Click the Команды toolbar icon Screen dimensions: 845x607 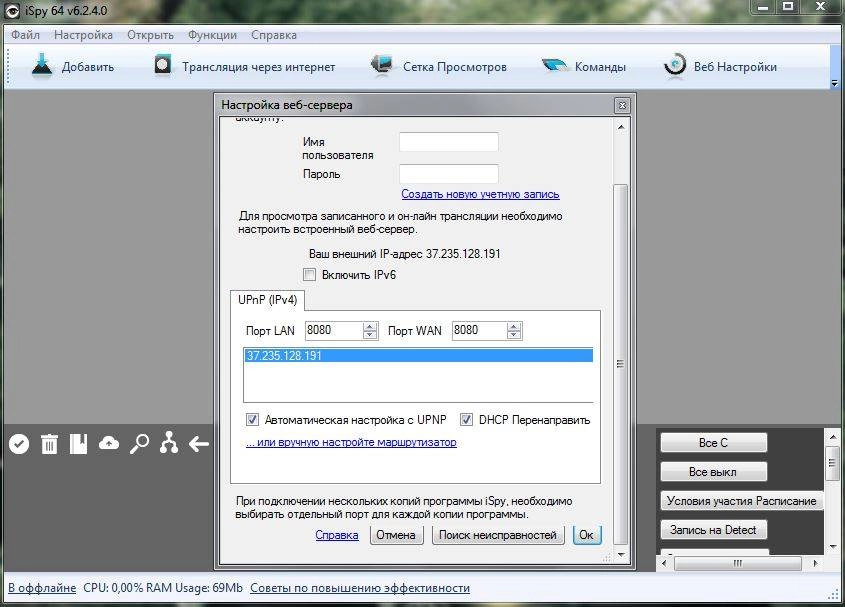[x=555, y=66]
